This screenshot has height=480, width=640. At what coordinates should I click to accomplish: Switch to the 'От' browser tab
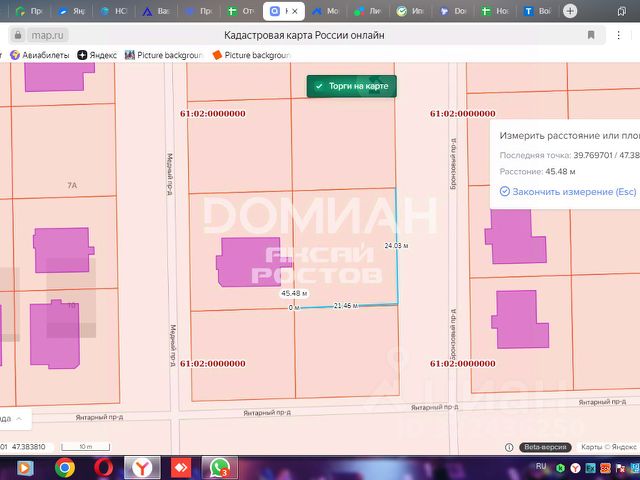point(241,11)
